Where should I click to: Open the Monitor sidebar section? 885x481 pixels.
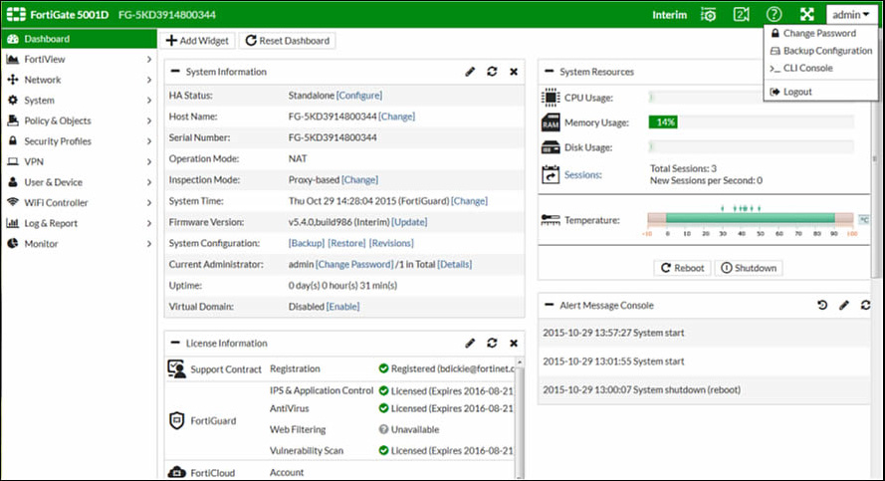(78, 244)
